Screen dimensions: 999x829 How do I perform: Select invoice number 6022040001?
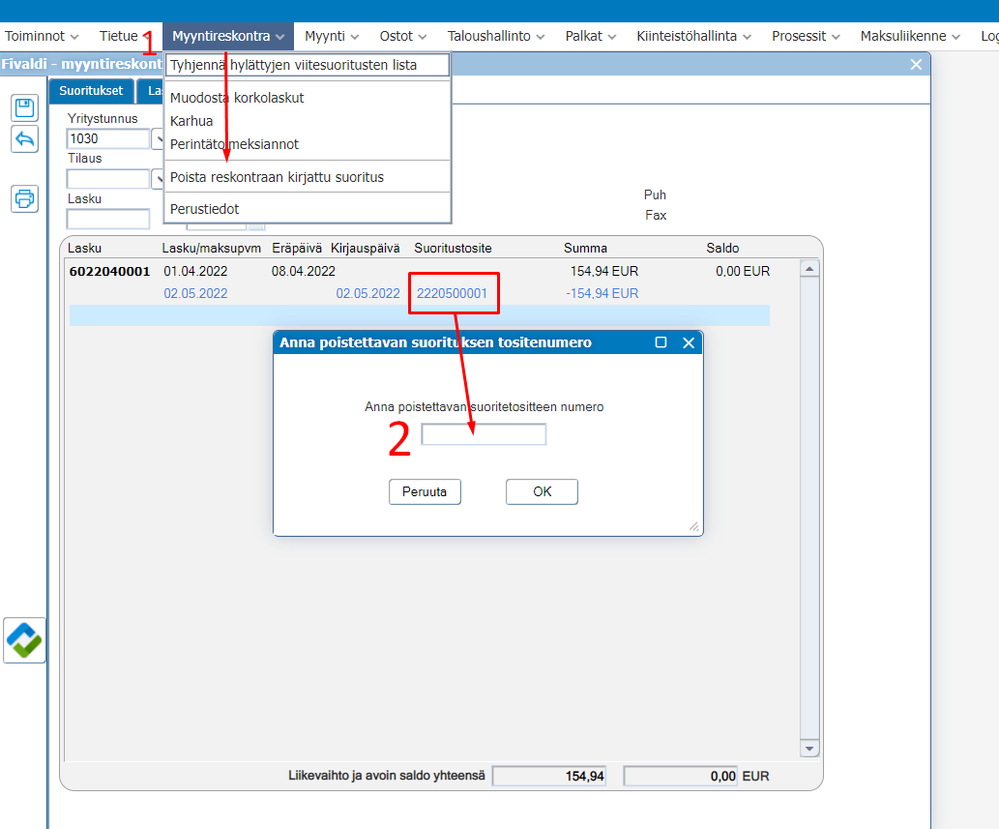pos(110,271)
